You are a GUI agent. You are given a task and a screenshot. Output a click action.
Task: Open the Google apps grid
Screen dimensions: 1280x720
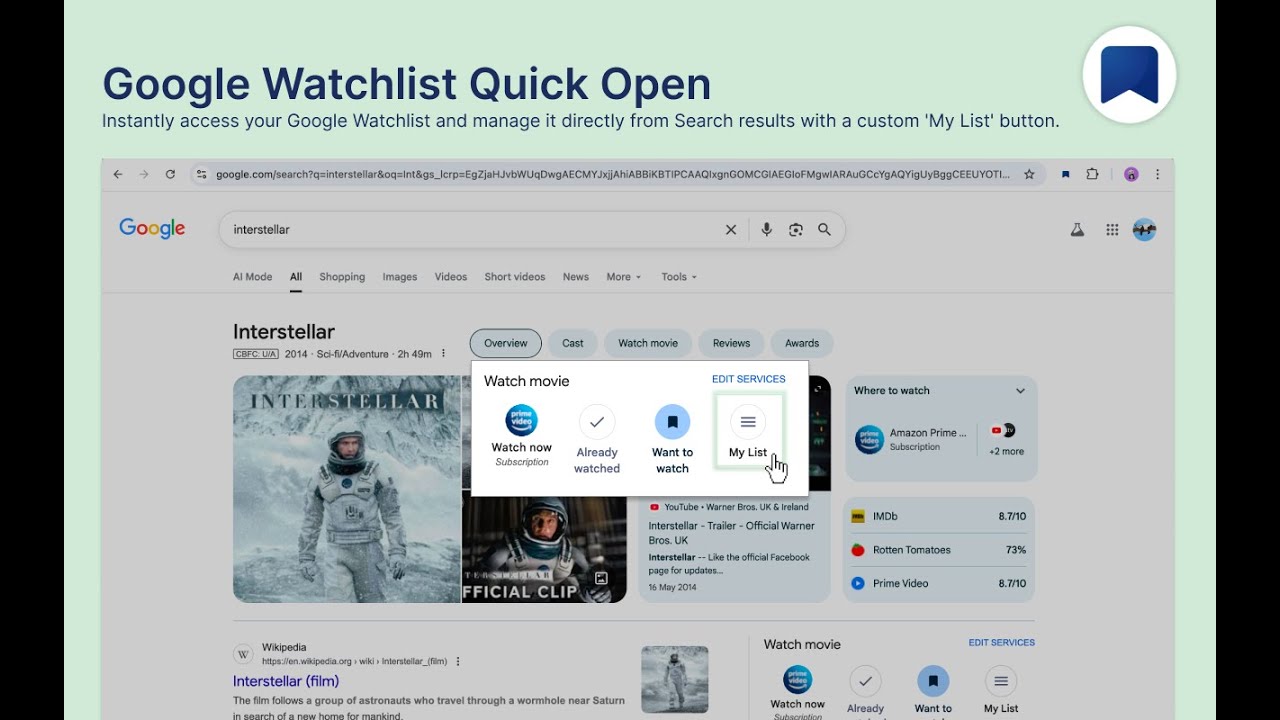pyautogui.click(x=1112, y=229)
